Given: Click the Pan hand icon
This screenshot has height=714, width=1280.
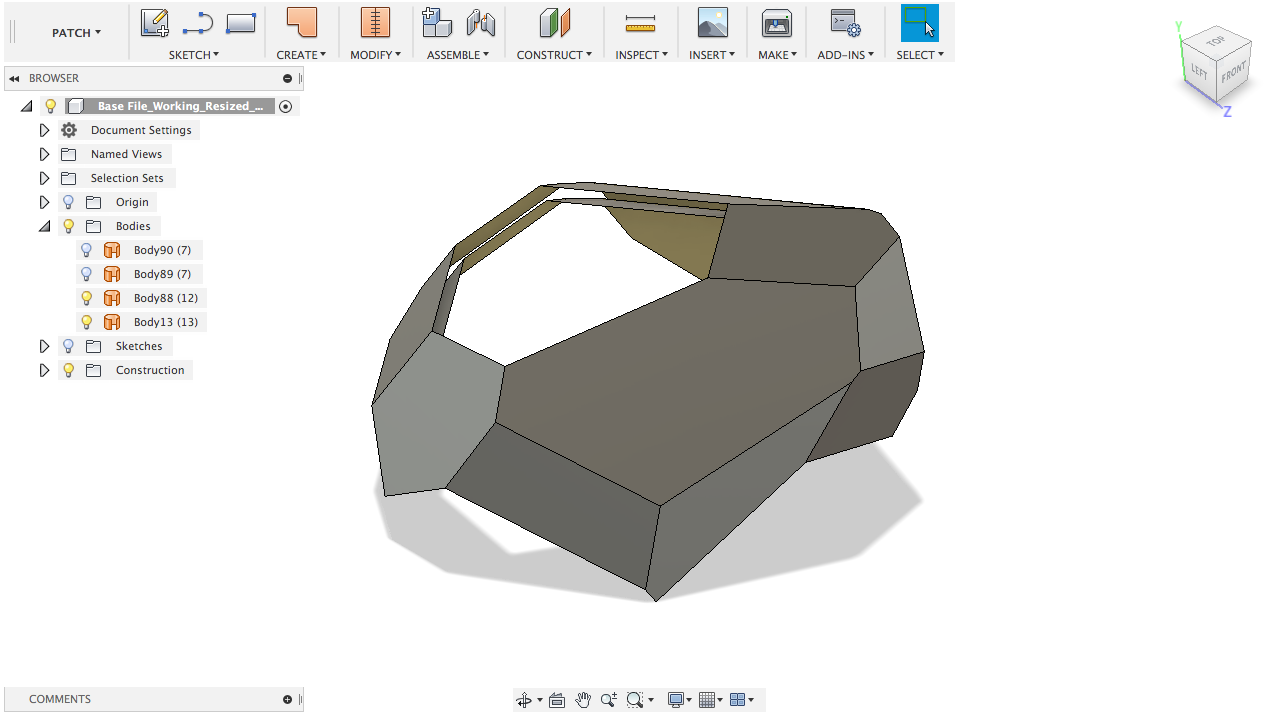Looking at the screenshot, I should coord(583,700).
